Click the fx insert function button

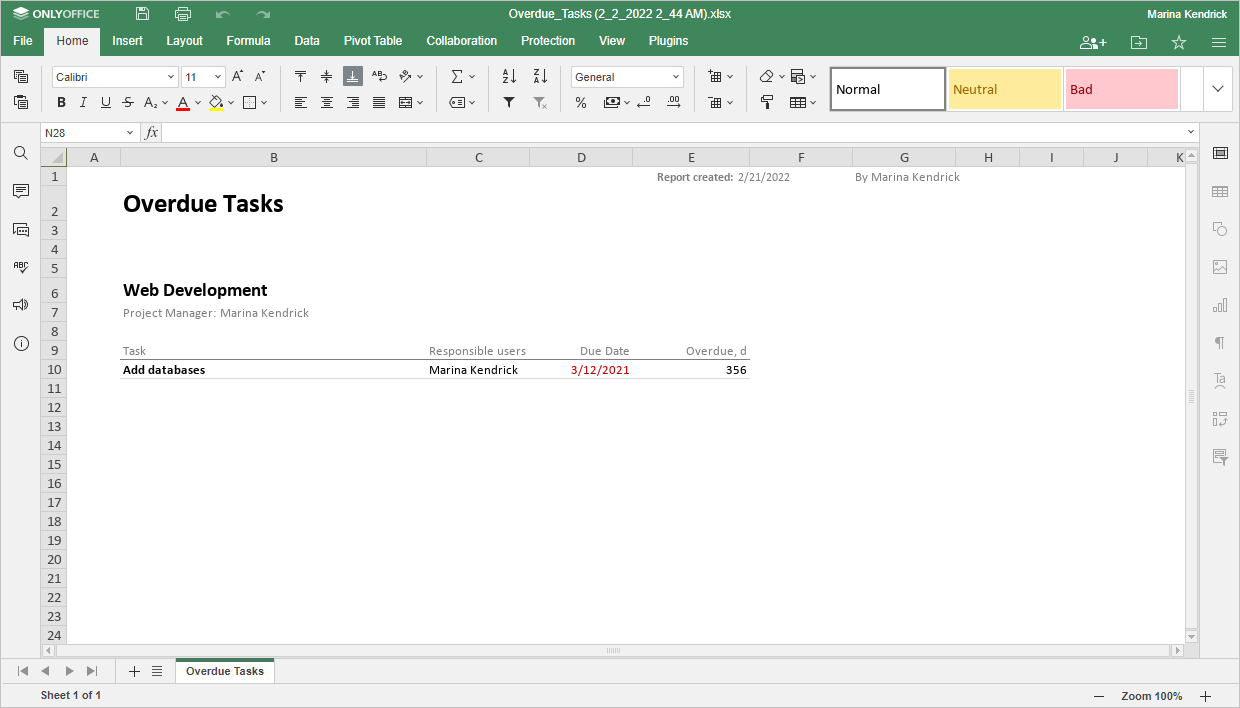(151, 133)
